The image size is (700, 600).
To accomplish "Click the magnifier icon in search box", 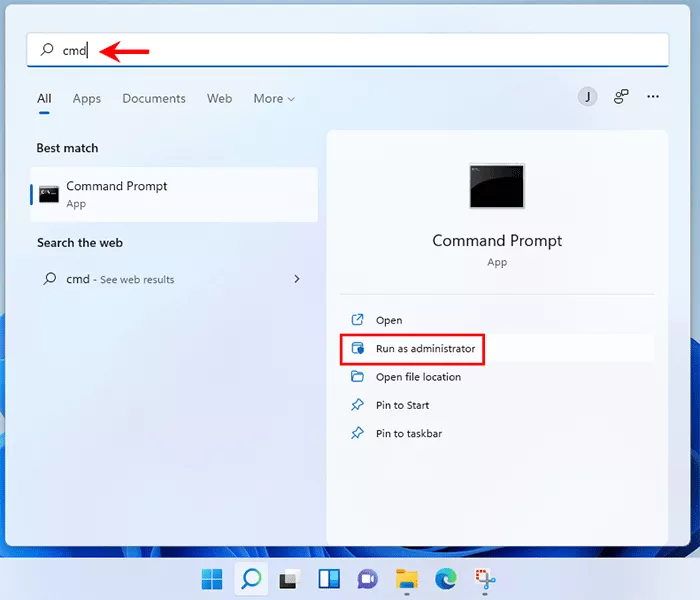I will pyautogui.click(x=47, y=50).
